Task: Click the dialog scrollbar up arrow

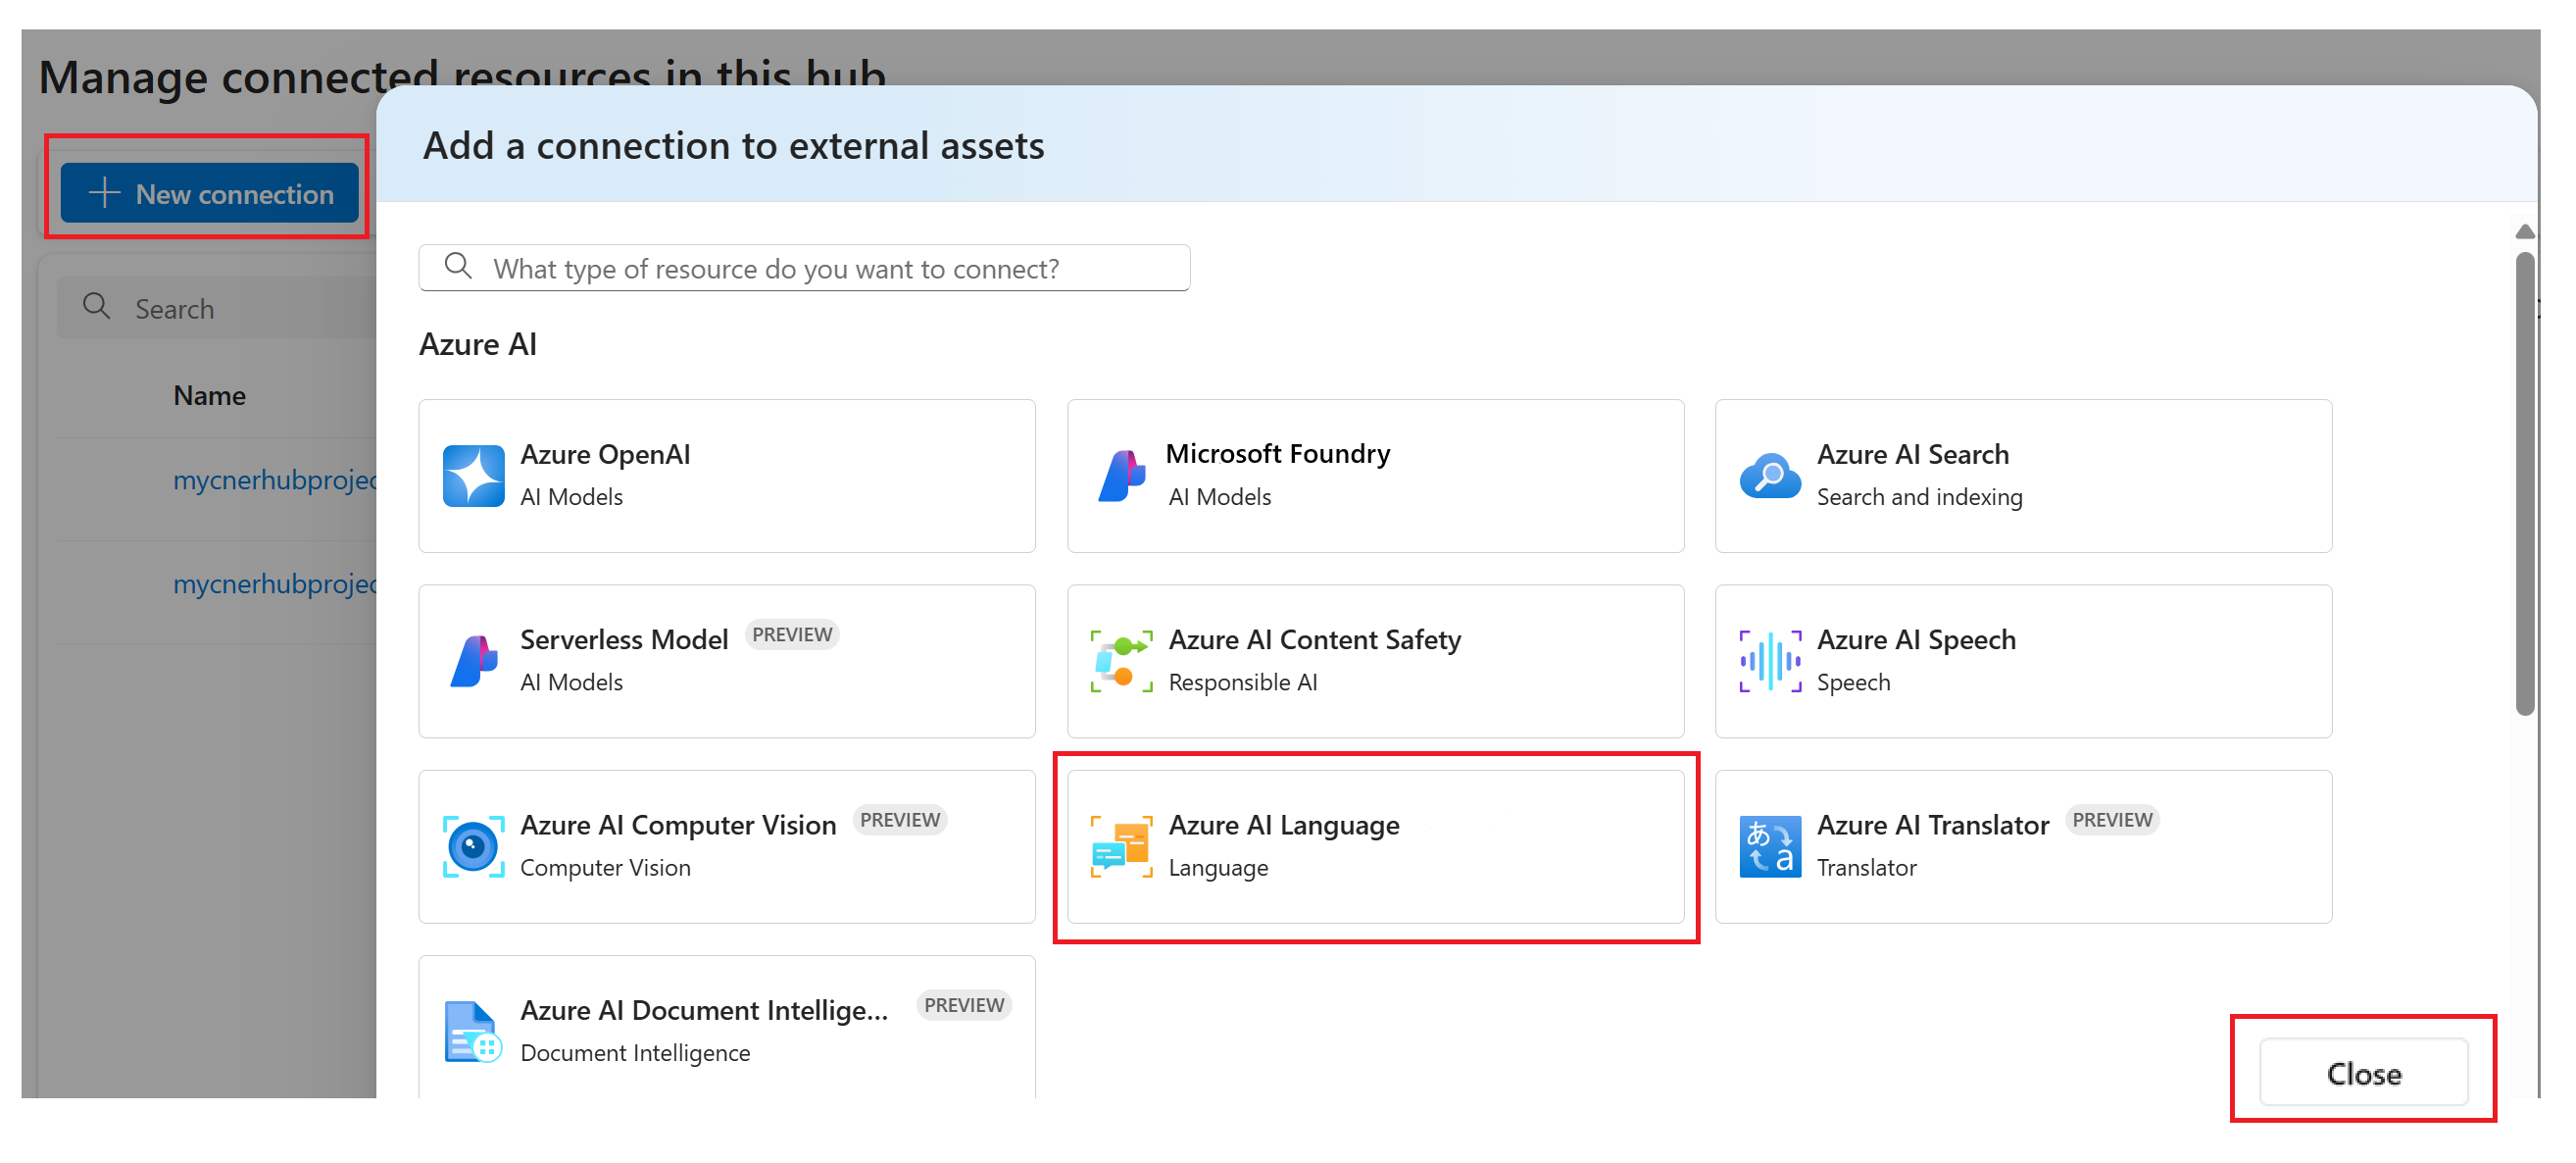Action: [x=2524, y=232]
